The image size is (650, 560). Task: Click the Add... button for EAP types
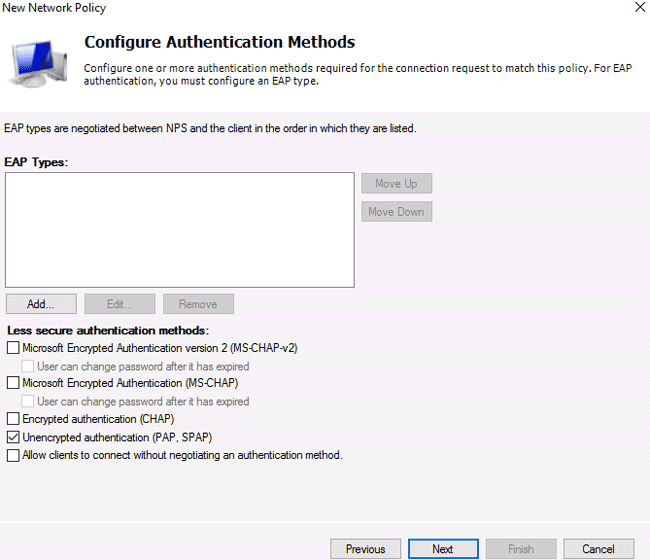pos(41,304)
